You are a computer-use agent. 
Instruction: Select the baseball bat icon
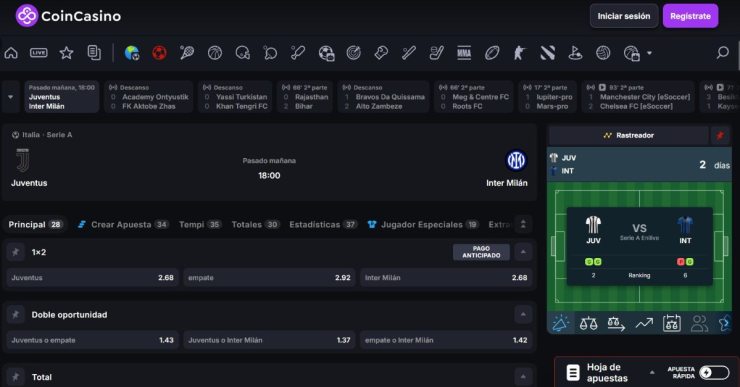click(409, 53)
